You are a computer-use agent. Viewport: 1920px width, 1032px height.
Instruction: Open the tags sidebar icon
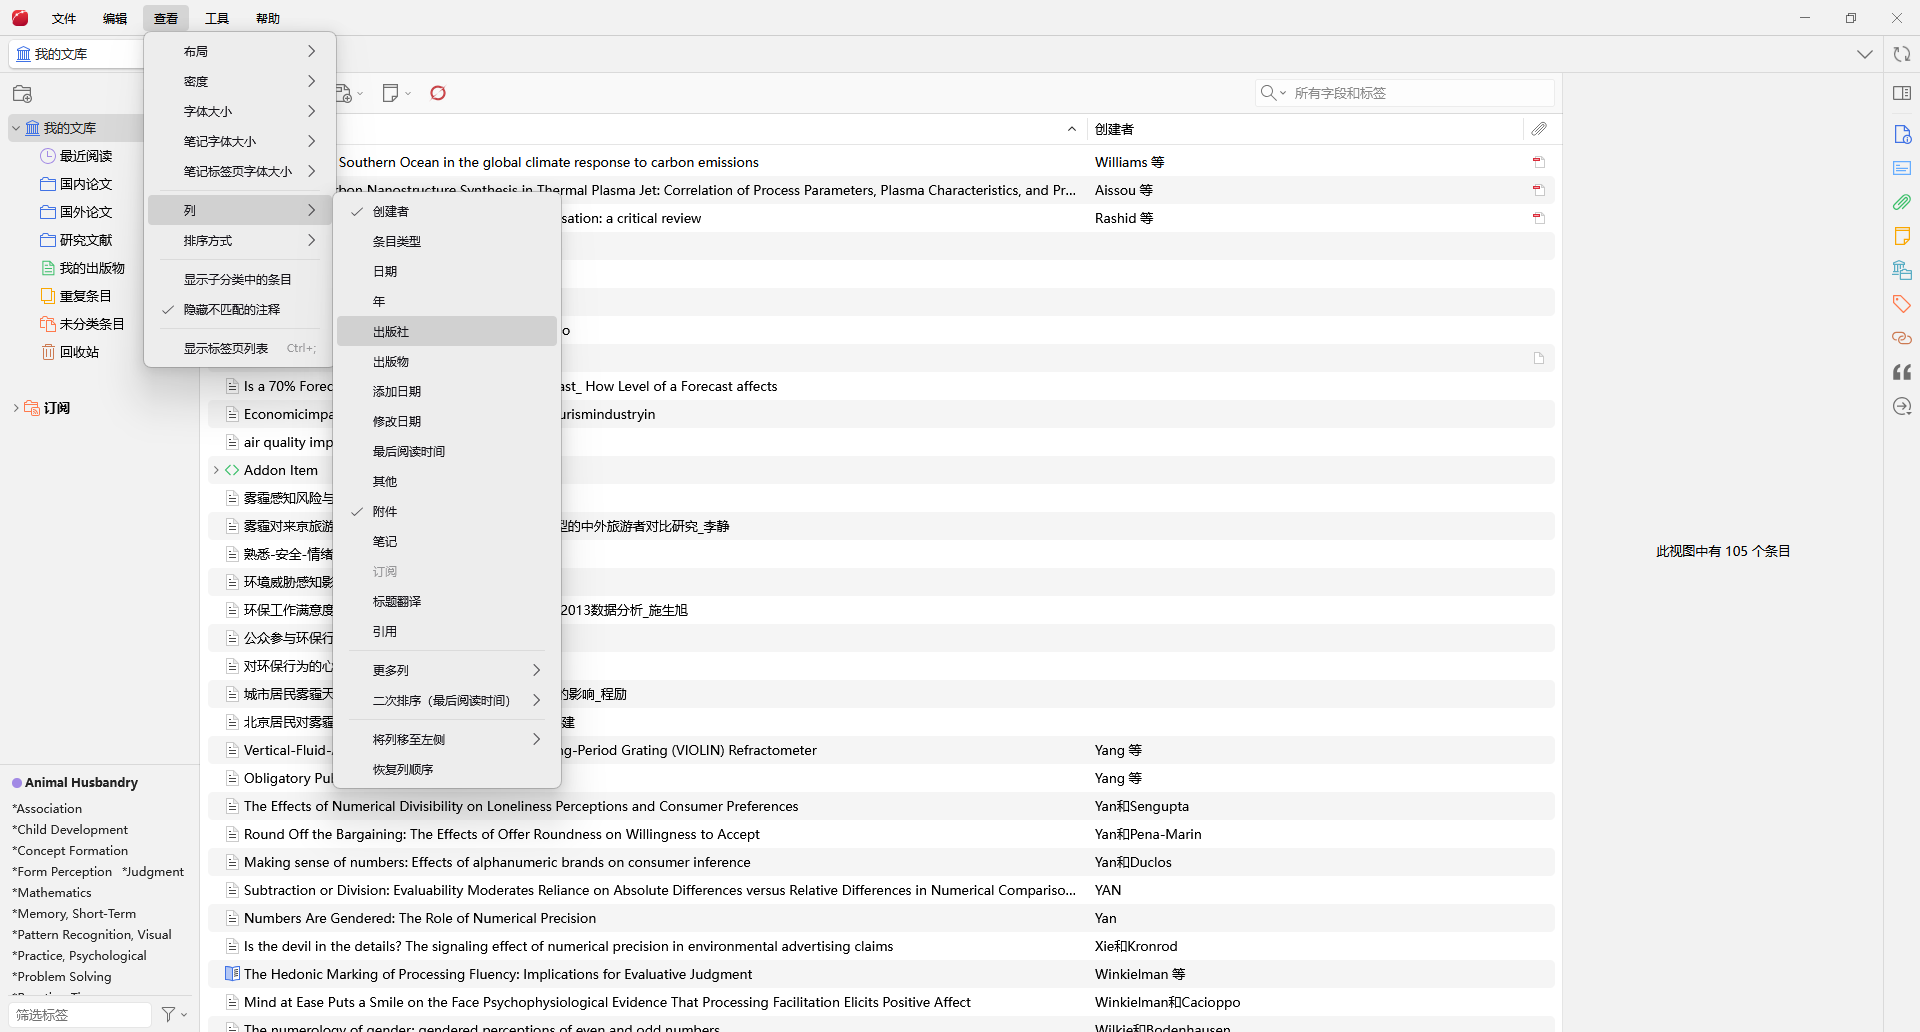(x=1902, y=304)
